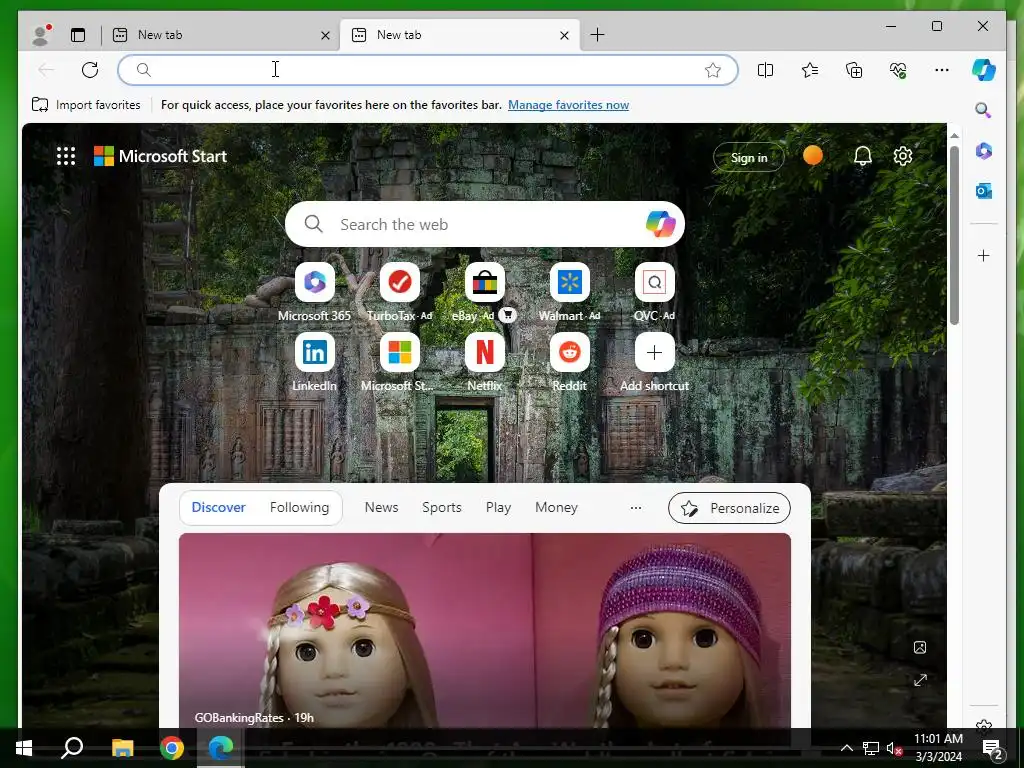This screenshot has width=1024, height=768.
Task: Refresh the current page
Action: point(90,70)
